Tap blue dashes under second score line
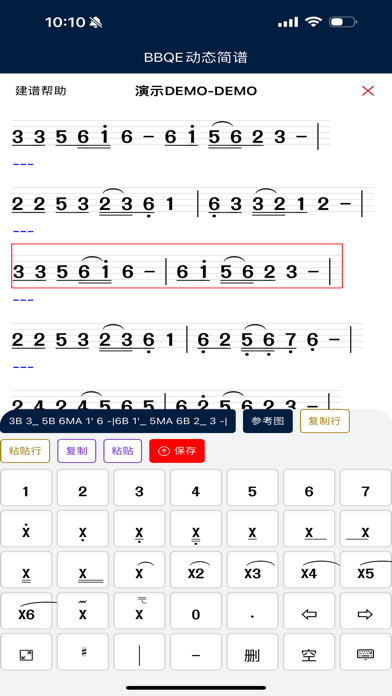The image size is (392, 696). pyautogui.click(x=24, y=231)
